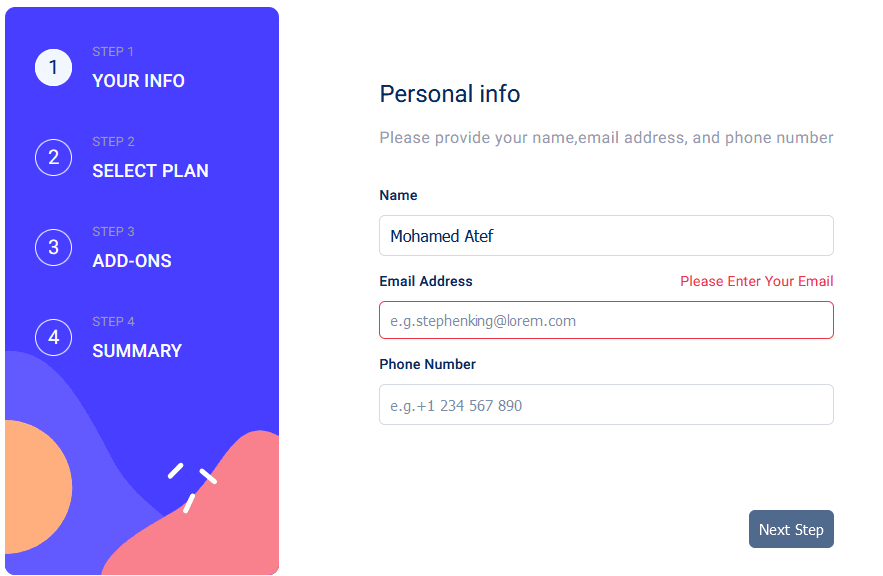Screen dimensions: 883x576
Task: Select the SELECT PLAN step label
Action: point(150,171)
